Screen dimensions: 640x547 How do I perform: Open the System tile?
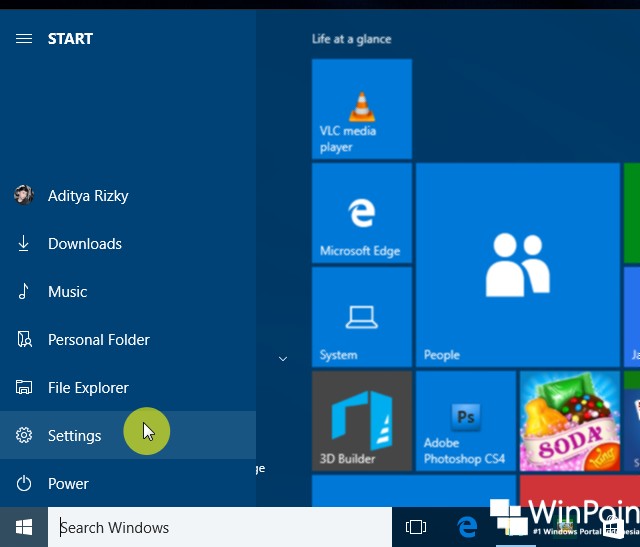pyautogui.click(x=362, y=317)
